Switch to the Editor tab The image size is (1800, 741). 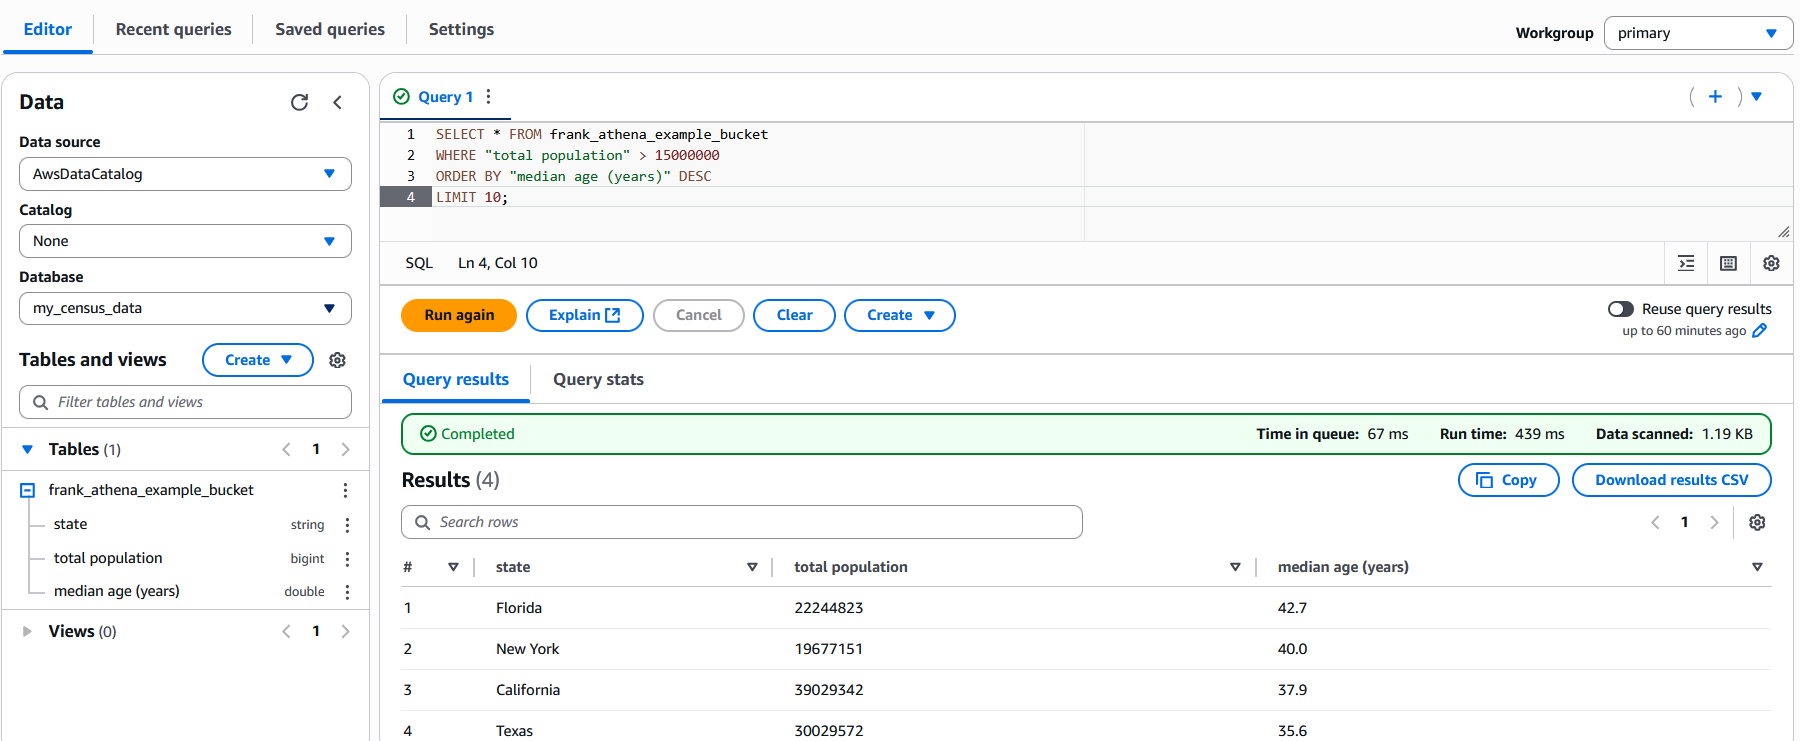pos(48,29)
